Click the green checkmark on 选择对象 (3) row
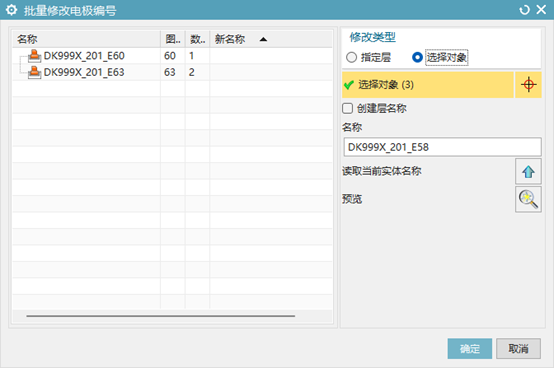554x368 pixels. pos(349,85)
